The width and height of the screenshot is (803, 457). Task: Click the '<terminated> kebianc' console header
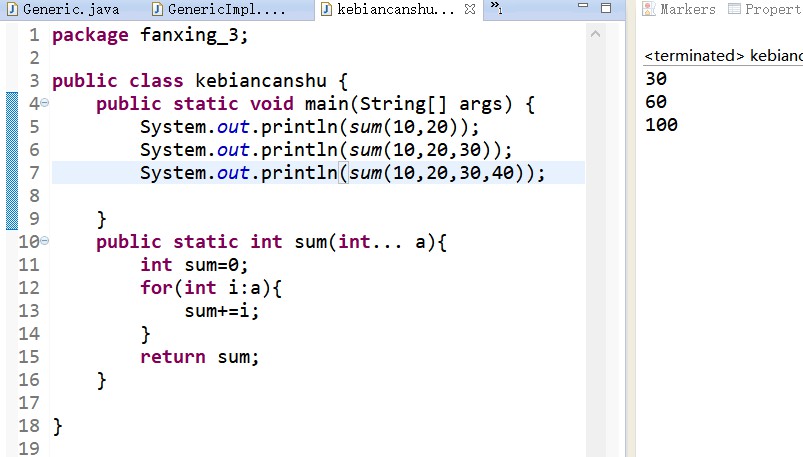pos(723,55)
